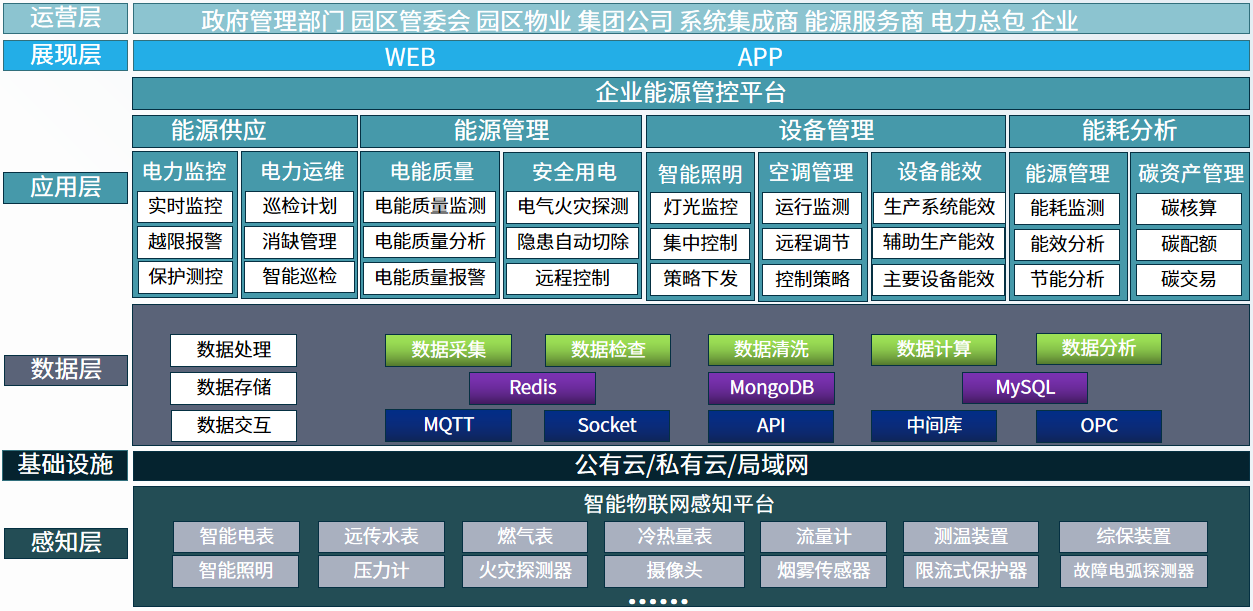The height and width of the screenshot is (611, 1253).
Task: Click the "隐患自动切除" box
Action: [x=573, y=242]
